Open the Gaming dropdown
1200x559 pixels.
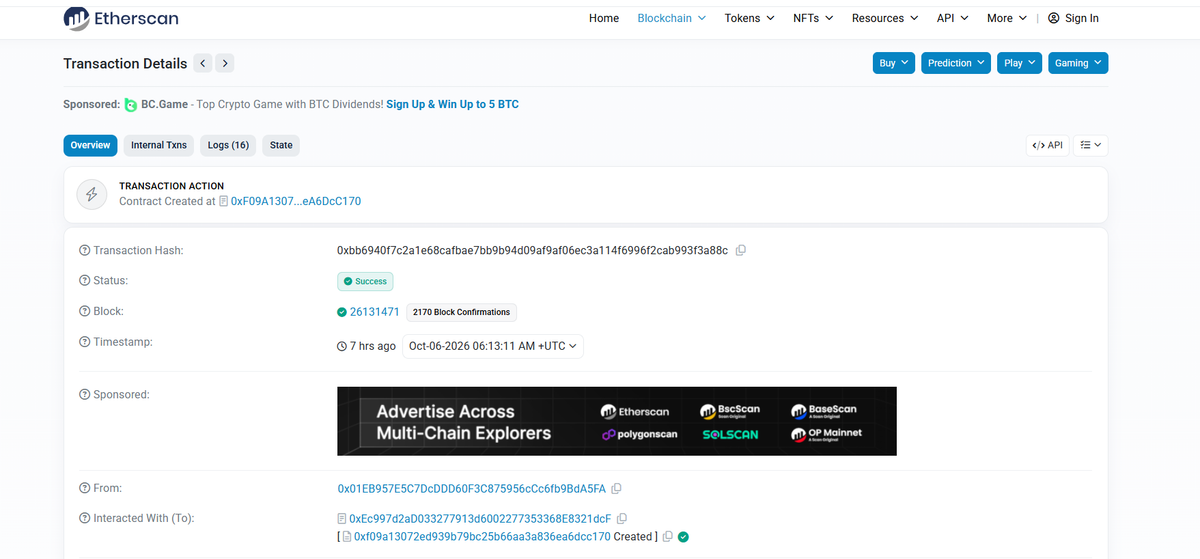coord(1078,63)
